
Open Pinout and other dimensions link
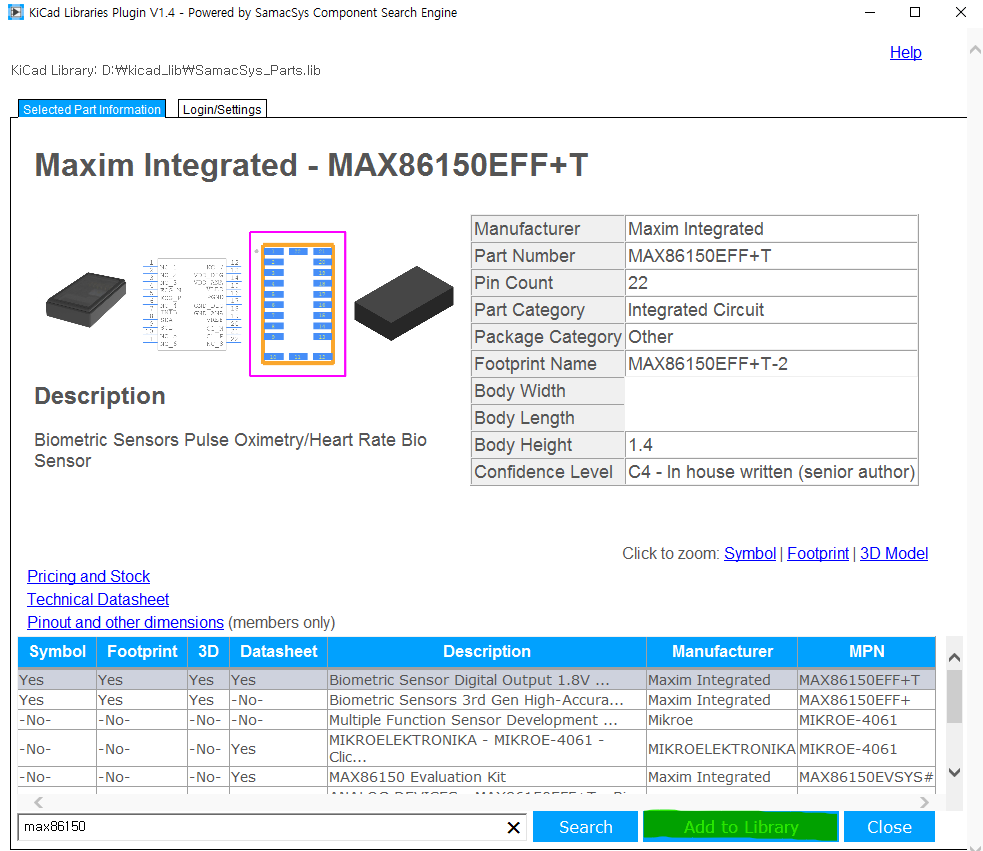[125, 622]
